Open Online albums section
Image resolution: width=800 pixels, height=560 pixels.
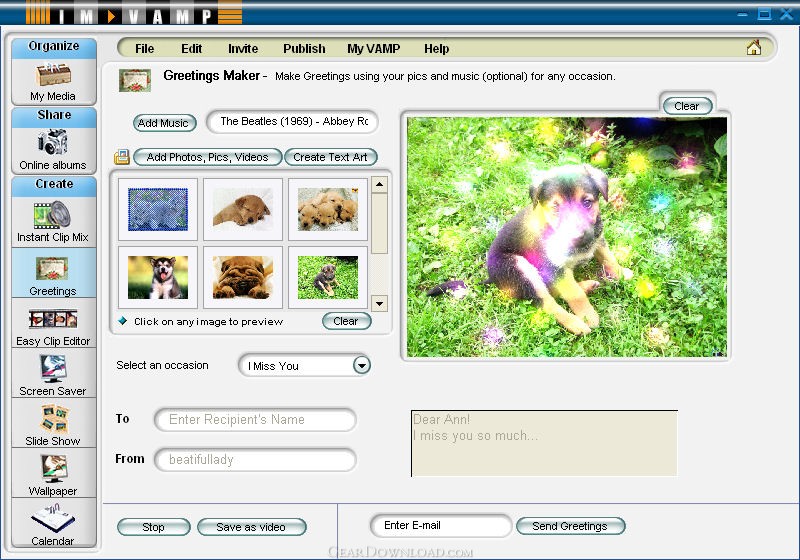[x=53, y=148]
